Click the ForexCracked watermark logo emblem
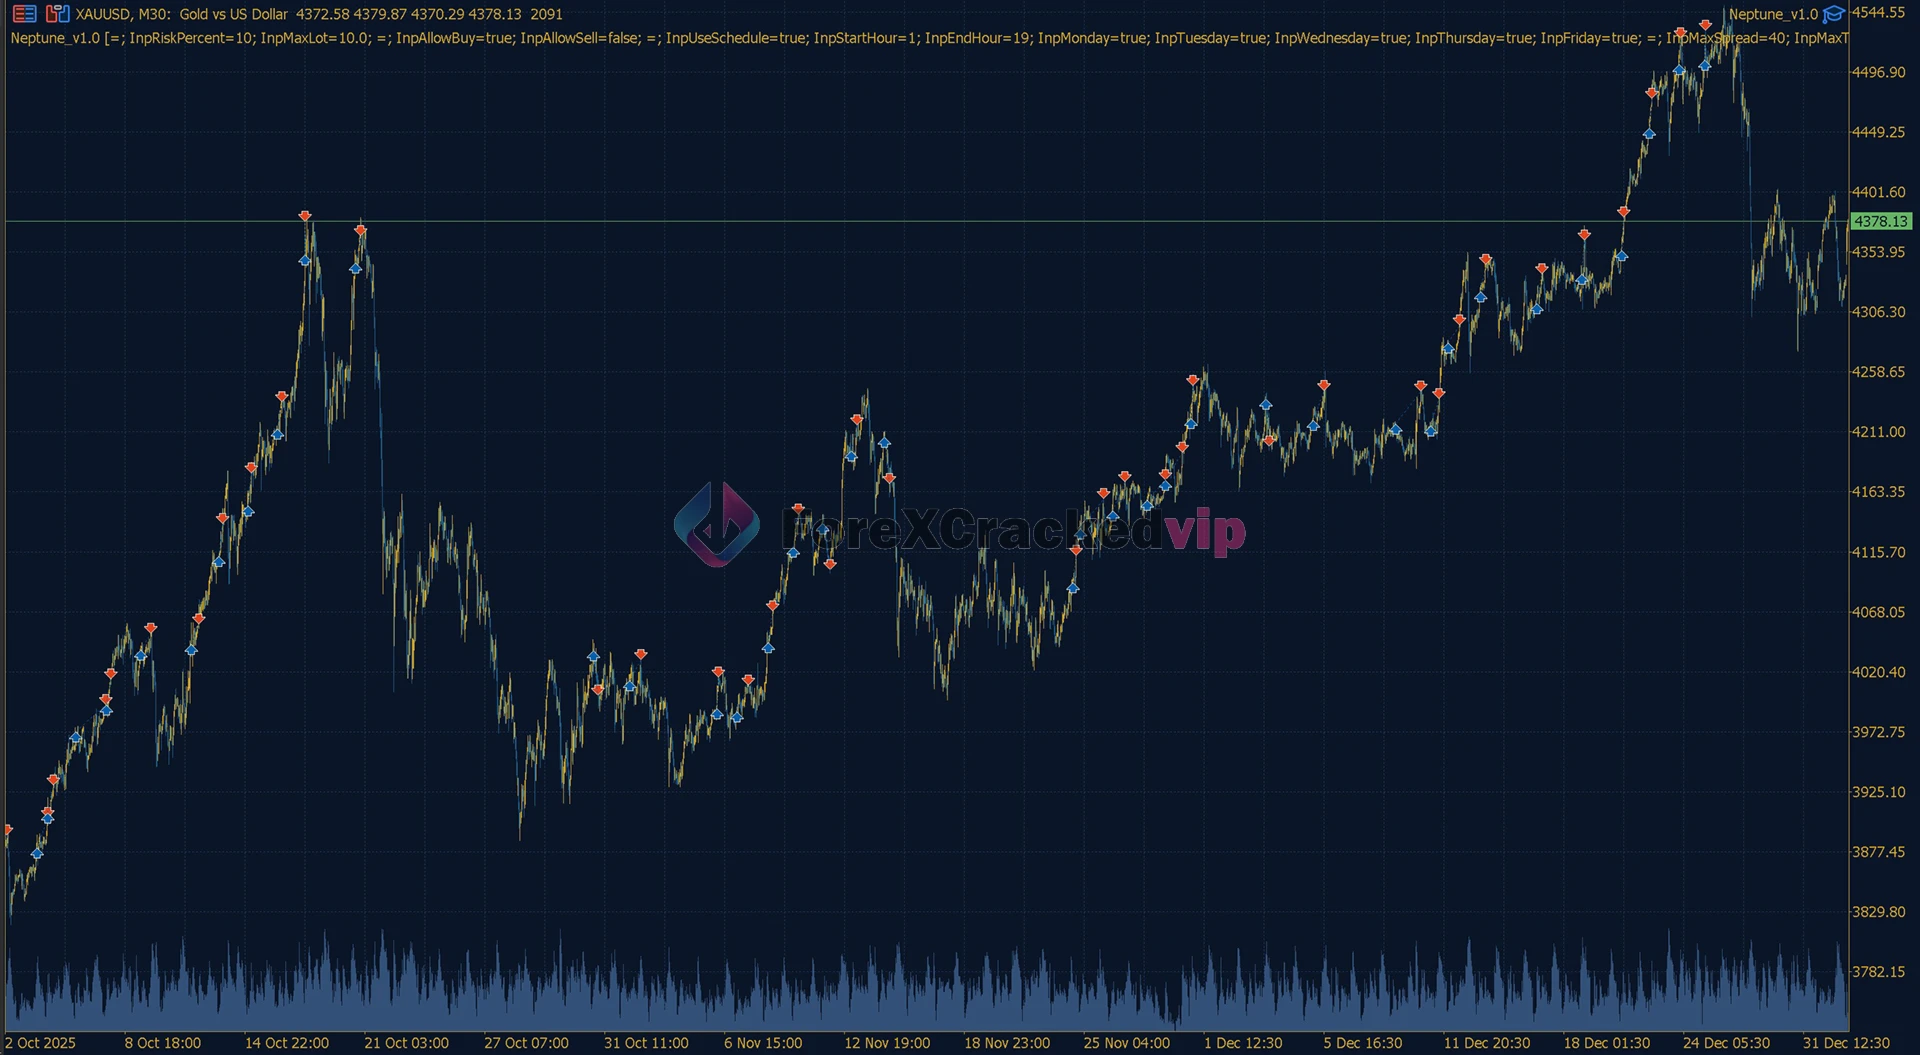Viewport: 1920px width, 1055px height. coord(716,525)
